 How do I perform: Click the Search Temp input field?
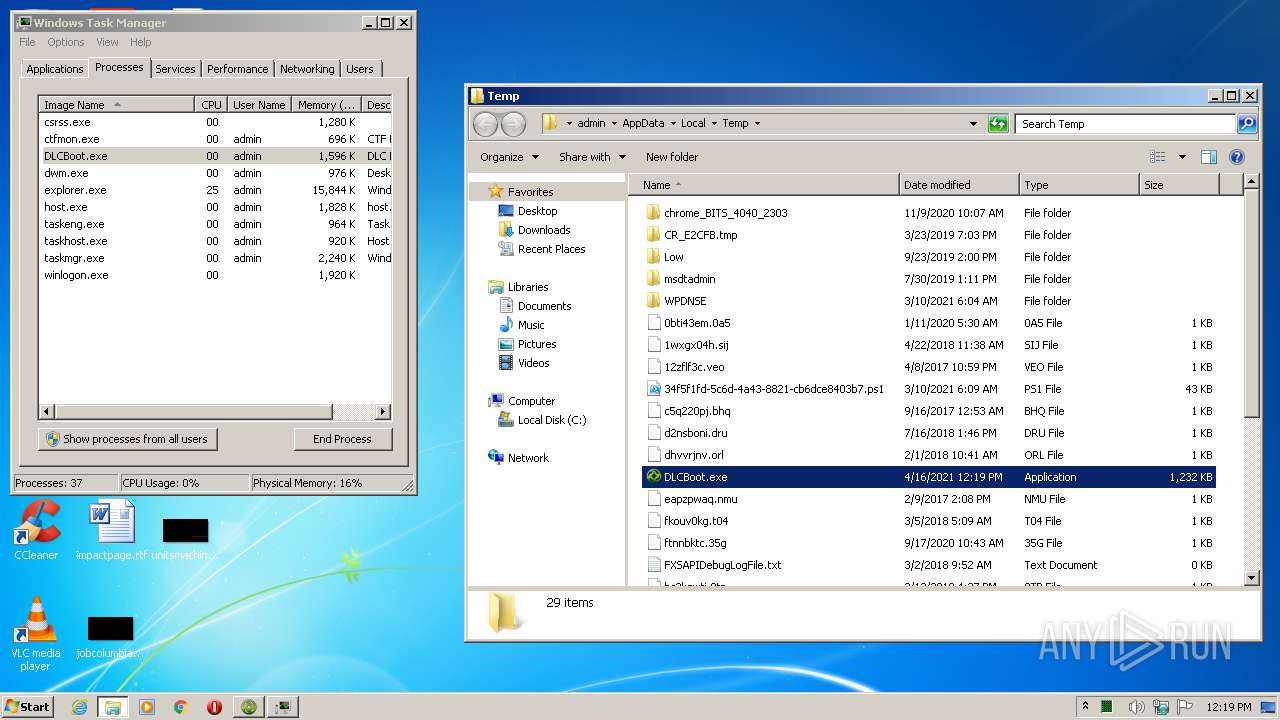pyautogui.click(x=1125, y=124)
